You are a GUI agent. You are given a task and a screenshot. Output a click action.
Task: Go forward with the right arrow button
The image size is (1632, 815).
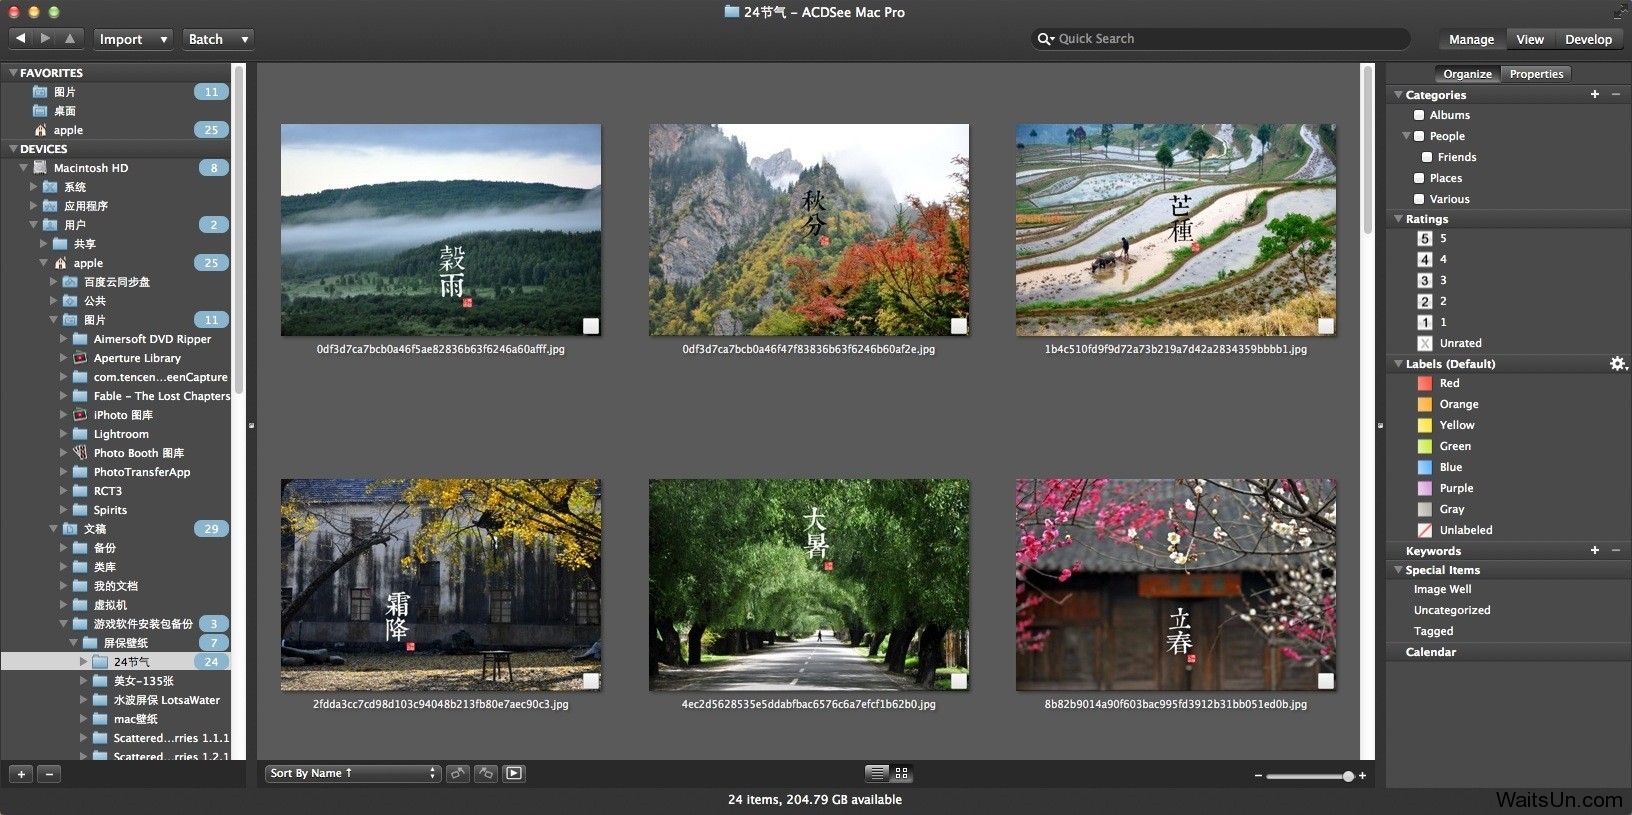(45, 38)
